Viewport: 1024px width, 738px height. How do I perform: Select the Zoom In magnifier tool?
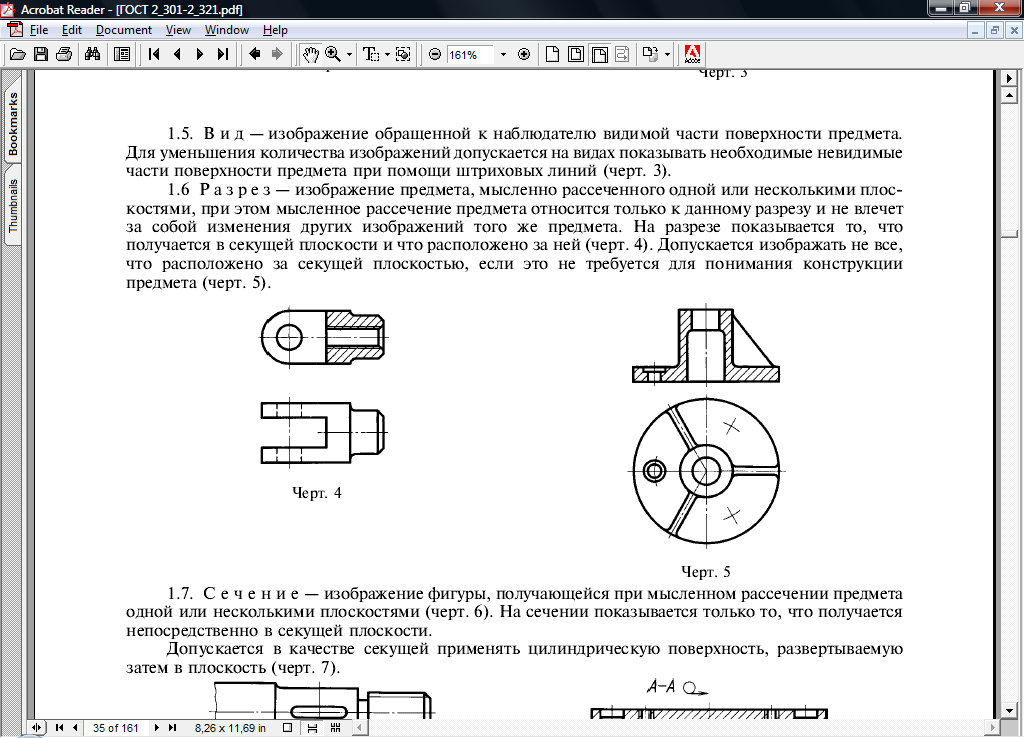(333, 55)
